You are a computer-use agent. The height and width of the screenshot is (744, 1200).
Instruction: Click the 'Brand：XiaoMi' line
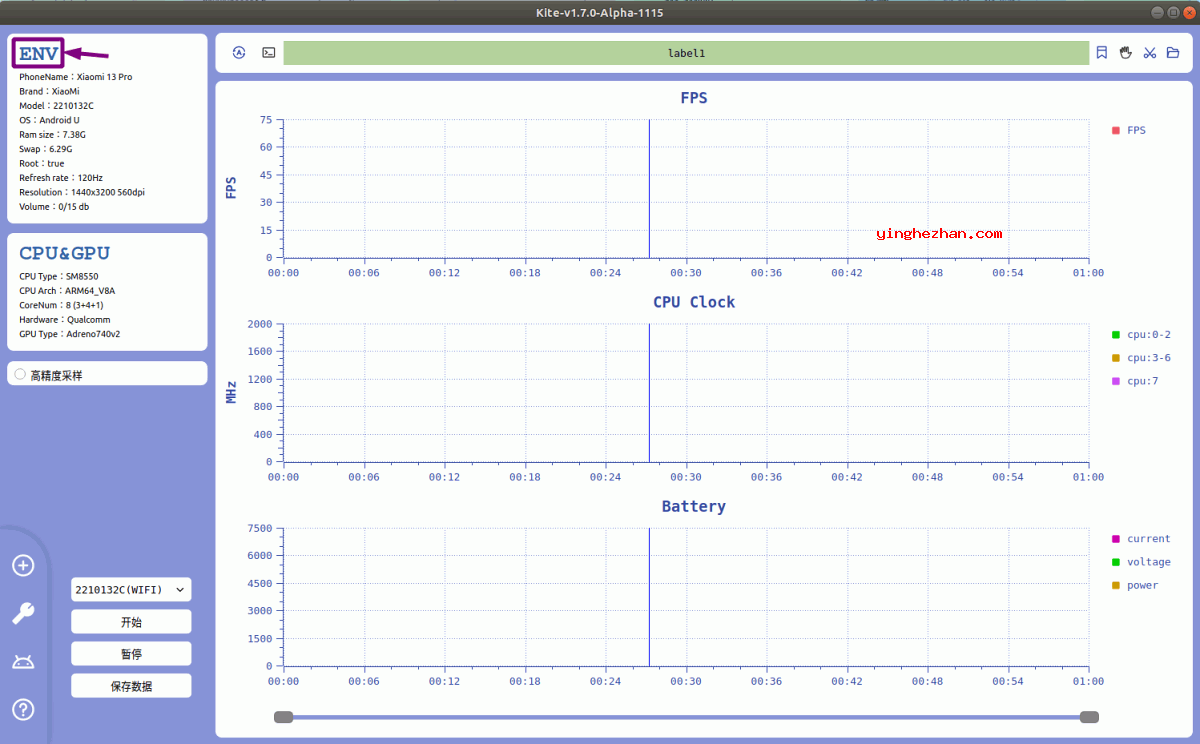[49, 91]
